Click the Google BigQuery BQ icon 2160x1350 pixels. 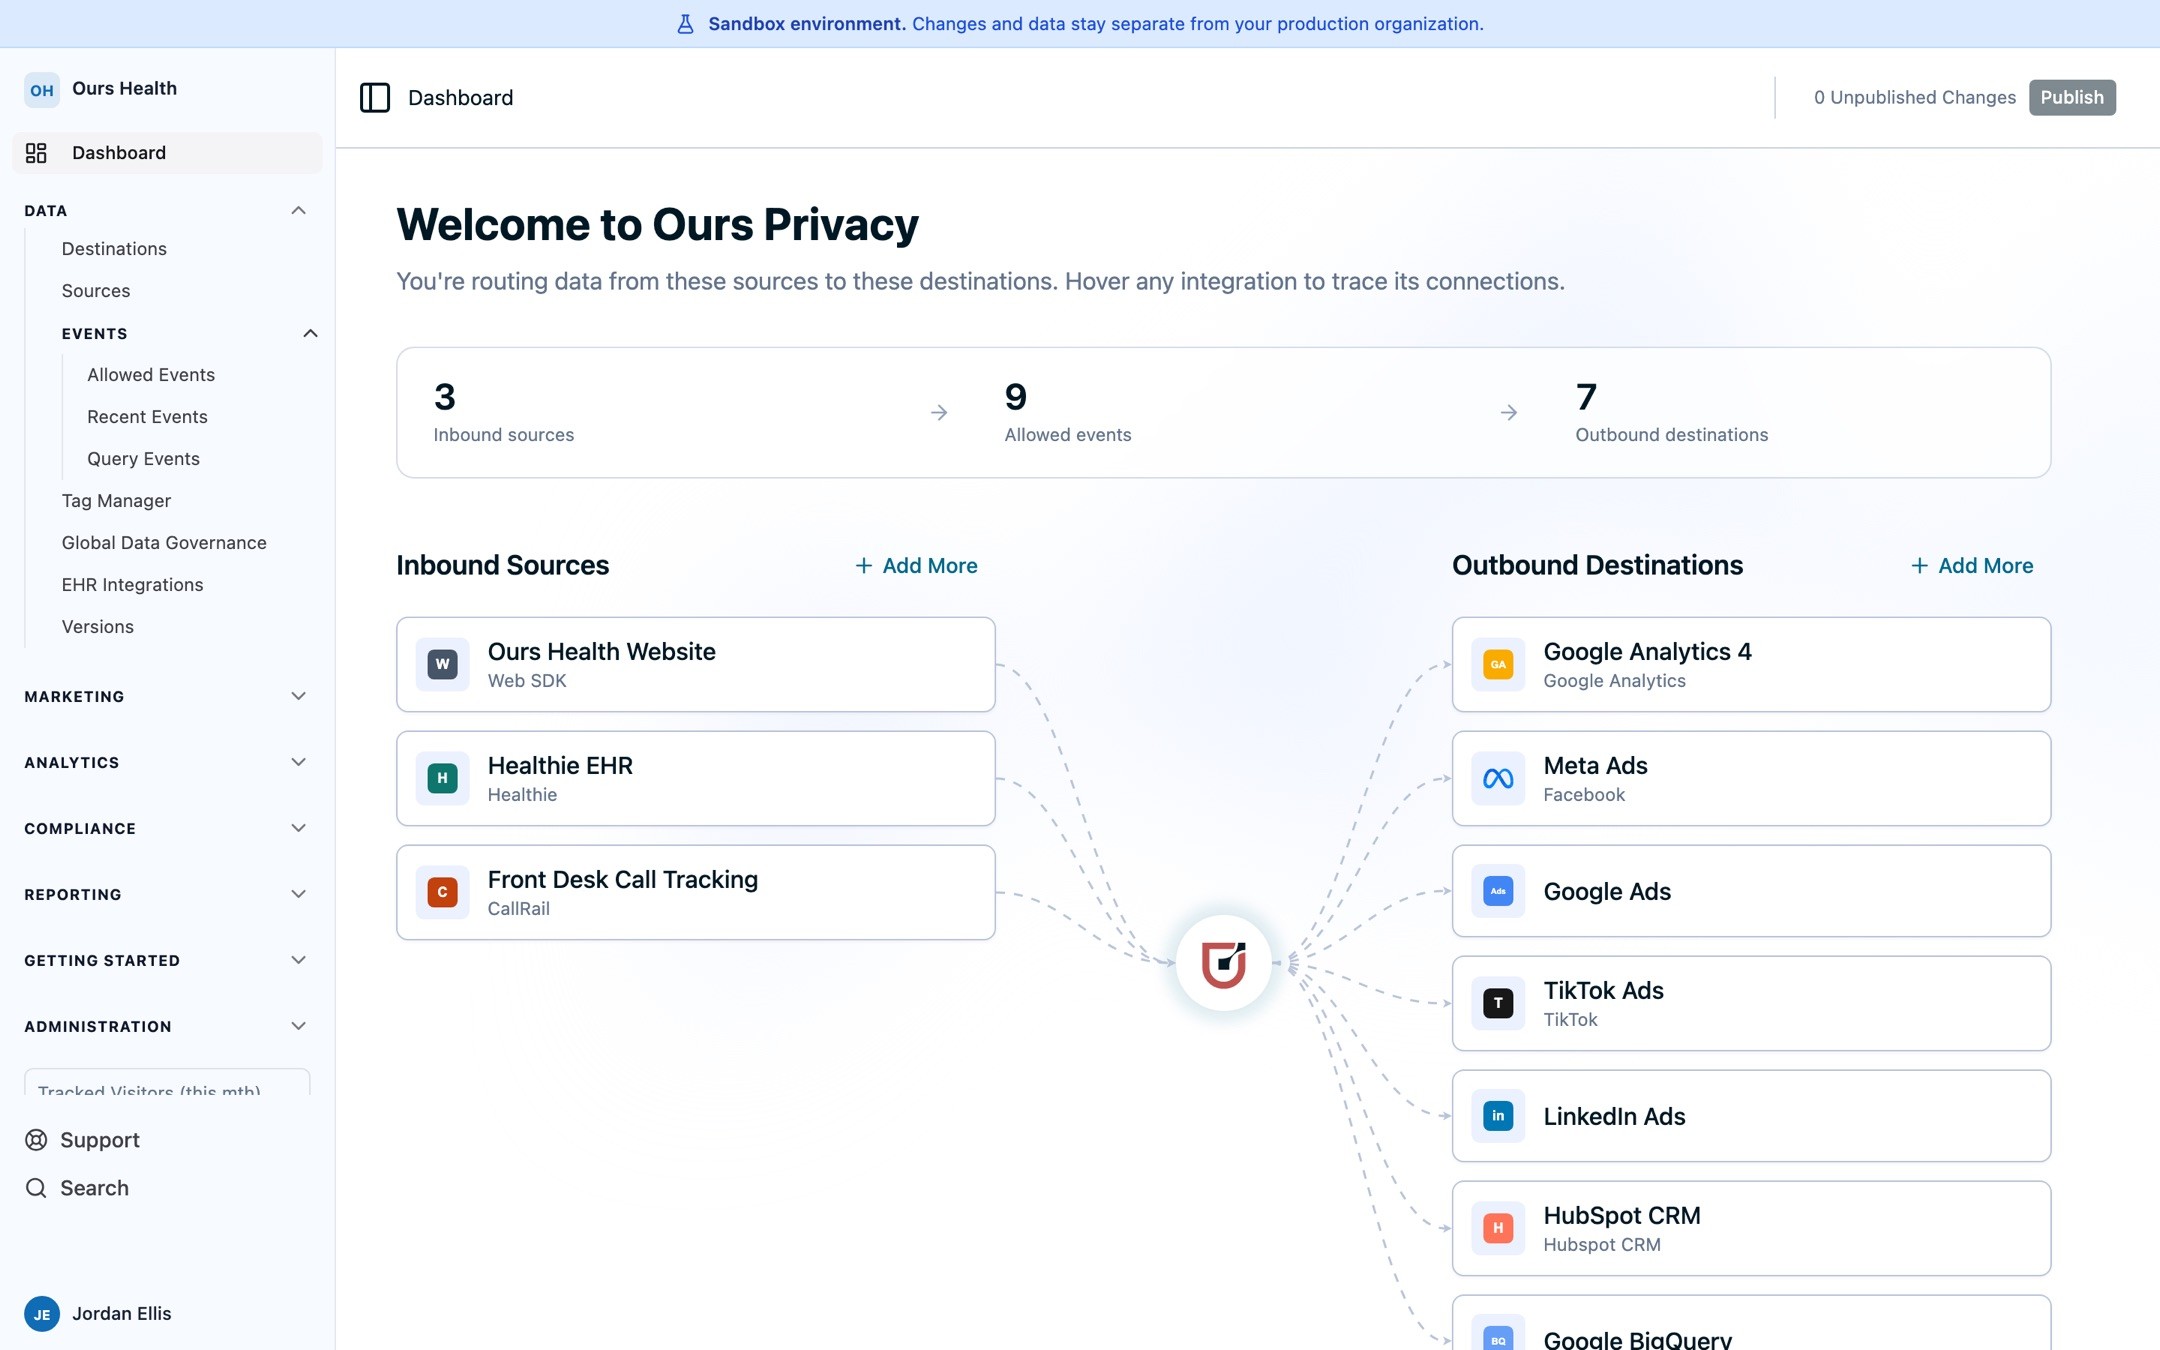click(1498, 1337)
